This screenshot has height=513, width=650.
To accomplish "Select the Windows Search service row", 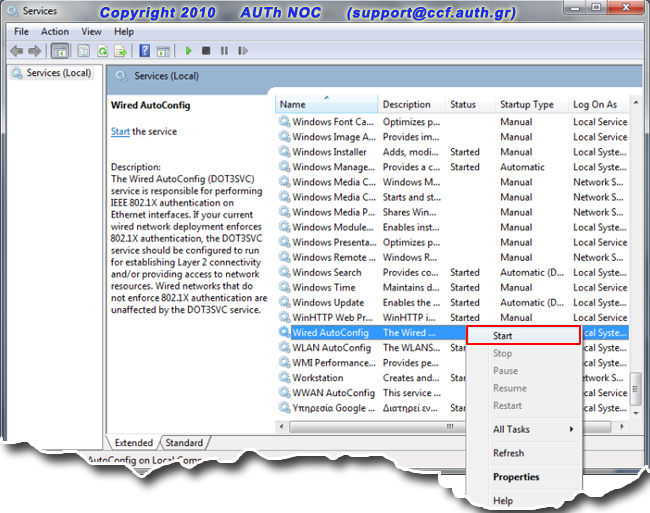I will pyautogui.click(x=452, y=272).
